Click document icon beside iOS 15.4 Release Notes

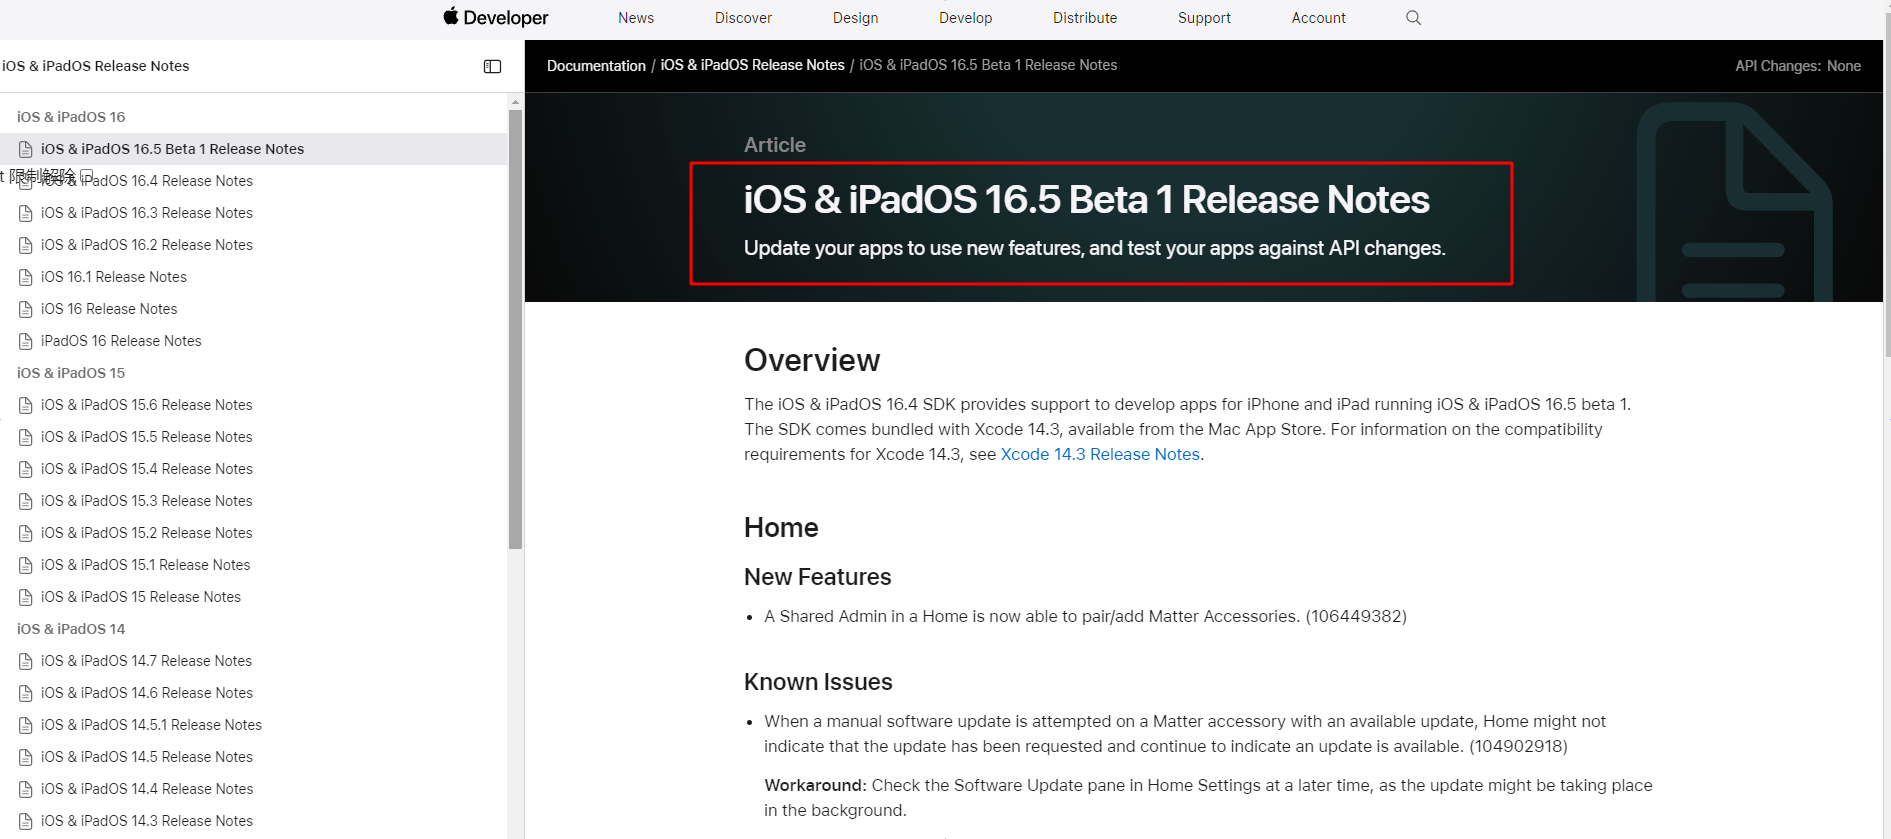pyautogui.click(x=26, y=469)
